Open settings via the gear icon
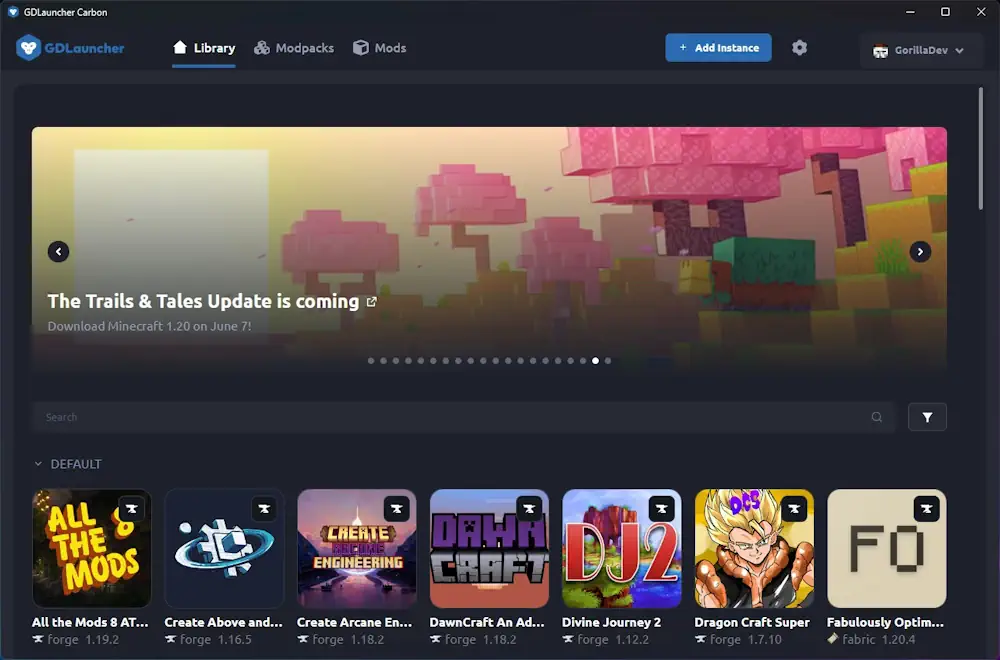Screen dimensions: 1000x660 coord(799,47)
